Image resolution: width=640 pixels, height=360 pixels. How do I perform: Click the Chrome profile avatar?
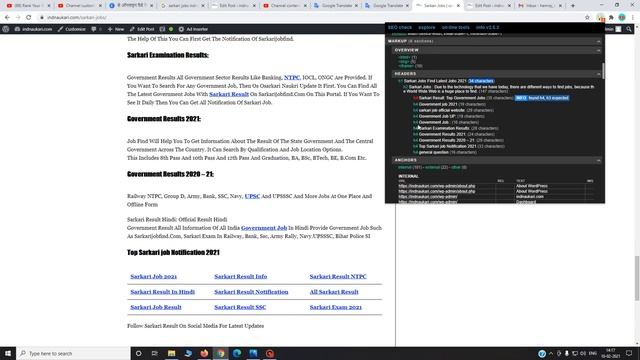(622, 18)
